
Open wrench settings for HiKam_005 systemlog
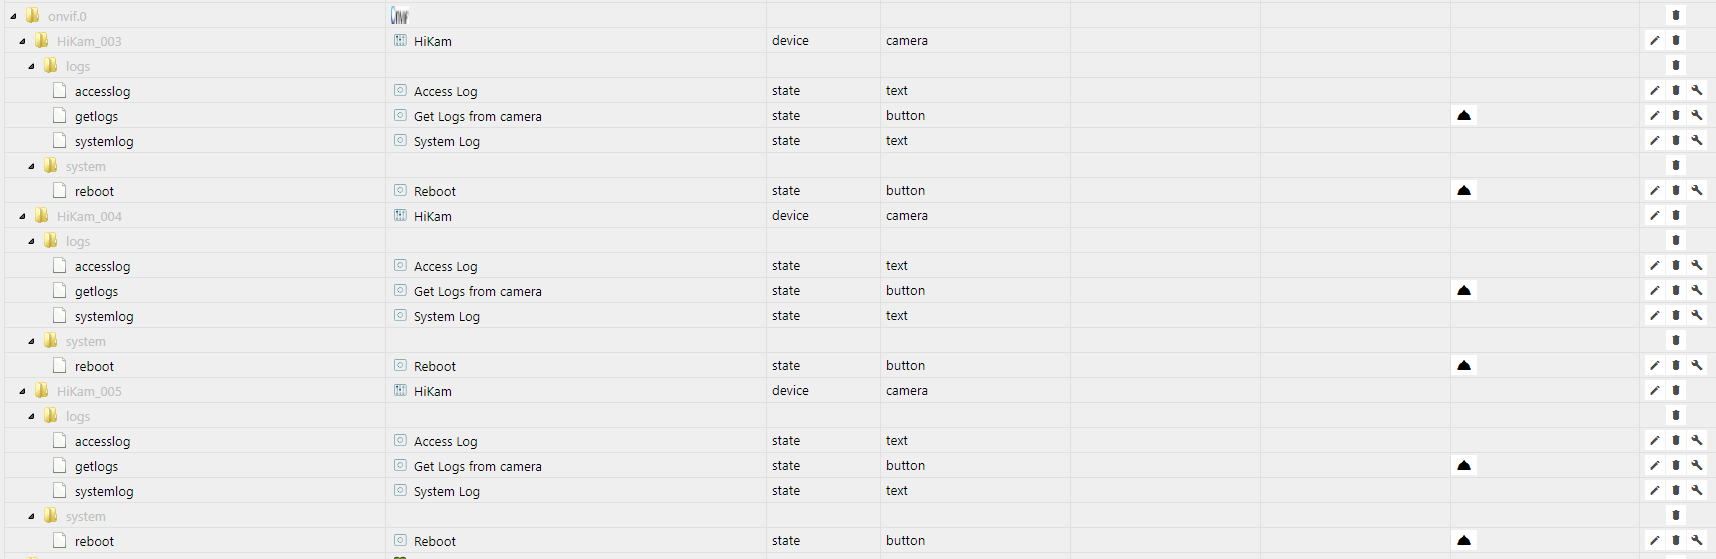1697,490
